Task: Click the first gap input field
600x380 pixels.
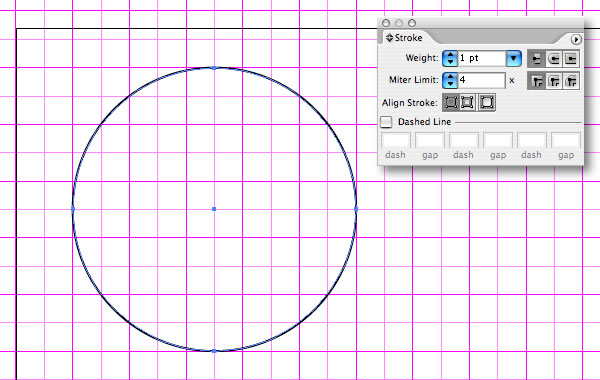Action: 430,140
